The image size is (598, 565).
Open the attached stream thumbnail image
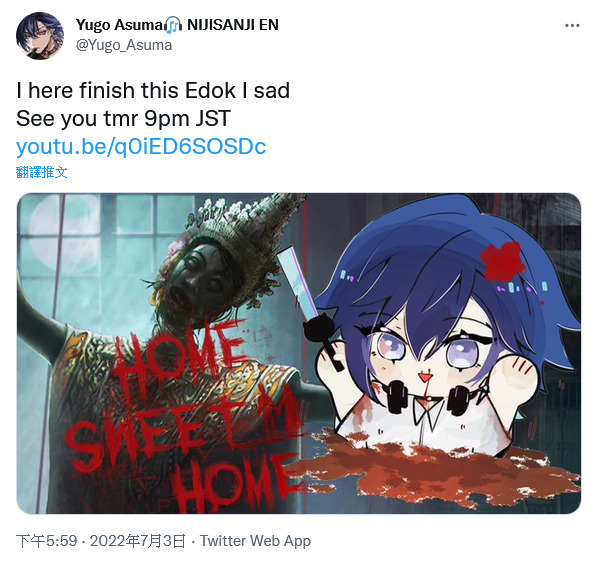[299, 353]
